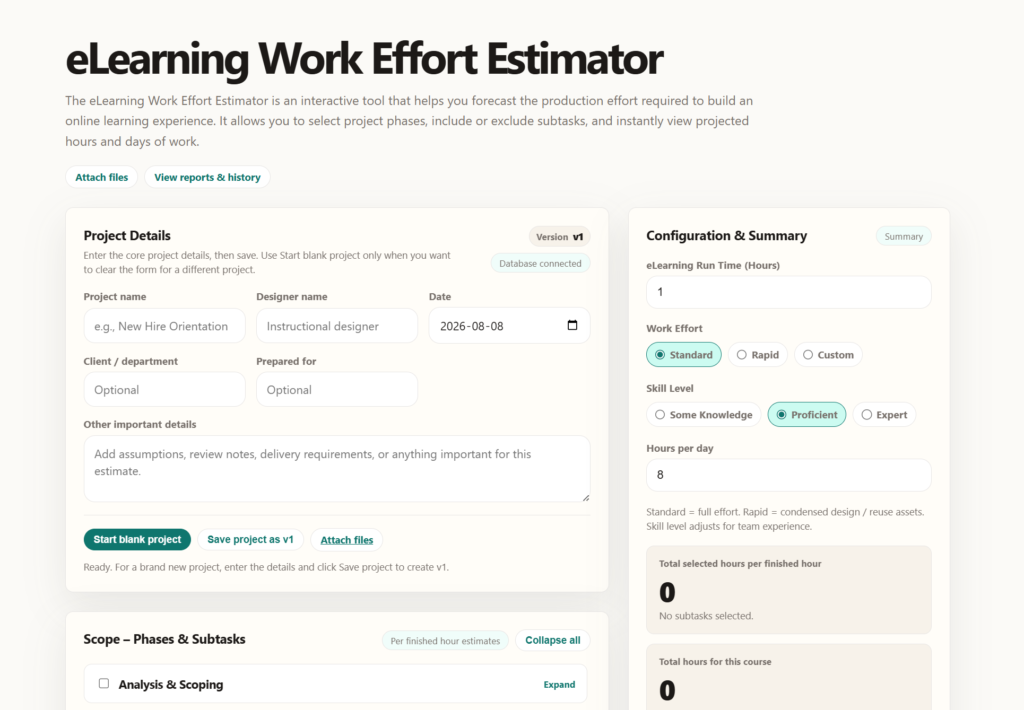Tick the Analysis & Scoping checkbox
1024x710 pixels.
coord(104,683)
